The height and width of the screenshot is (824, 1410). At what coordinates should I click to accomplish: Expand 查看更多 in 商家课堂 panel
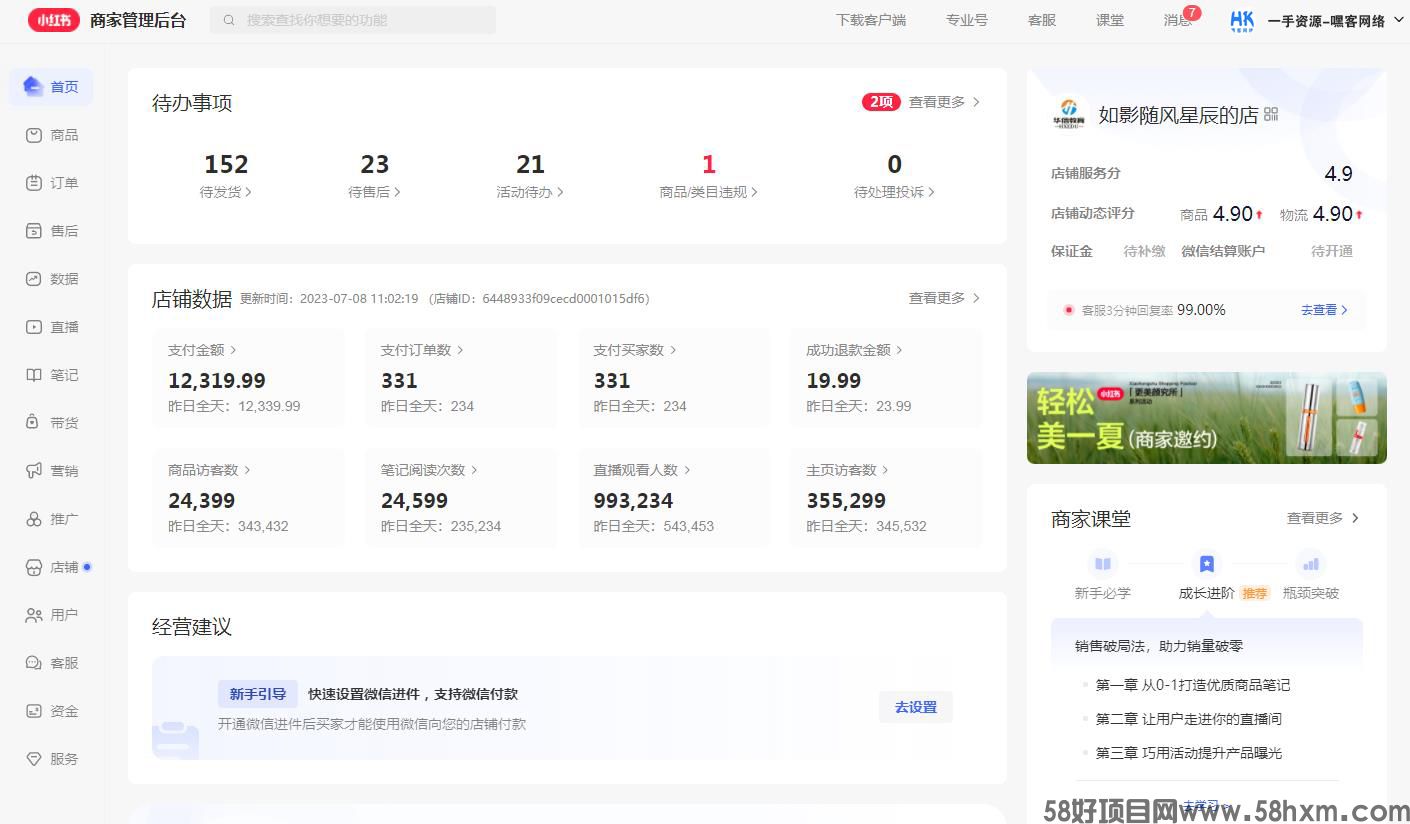tap(1323, 518)
